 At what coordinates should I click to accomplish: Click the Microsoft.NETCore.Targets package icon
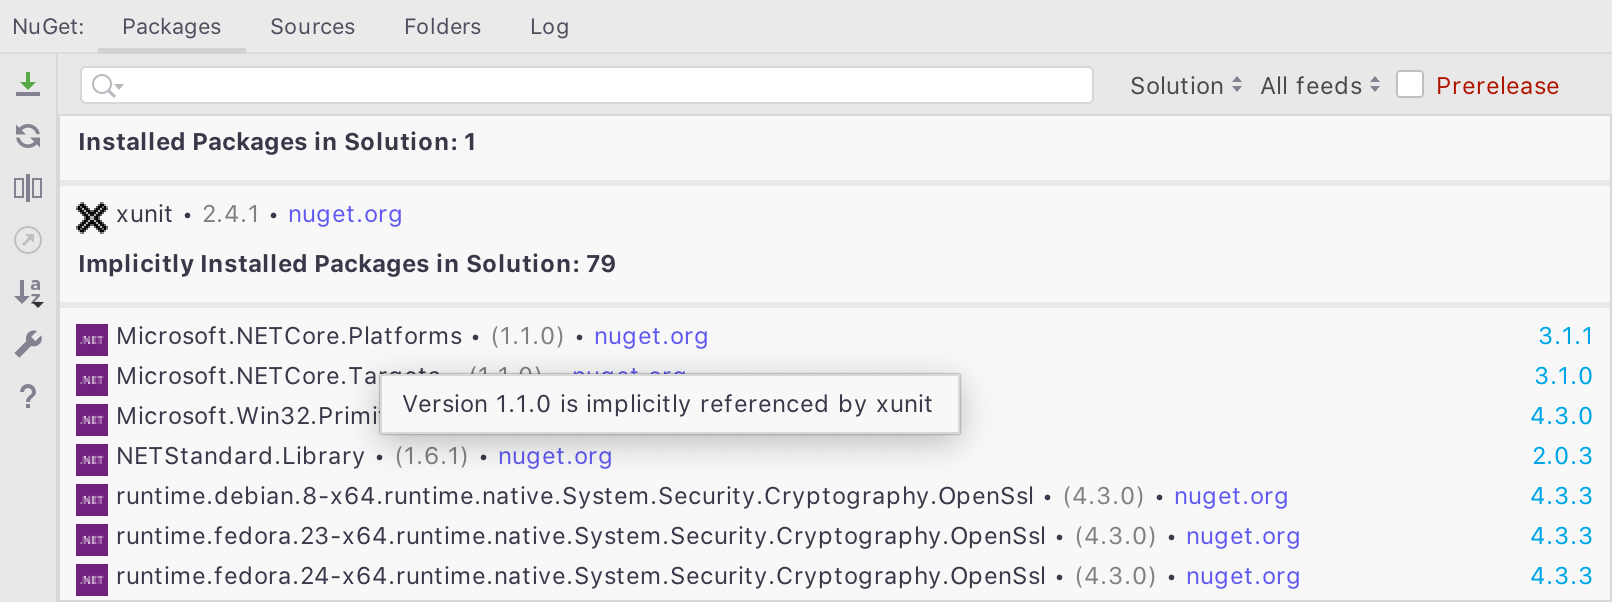click(x=92, y=380)
